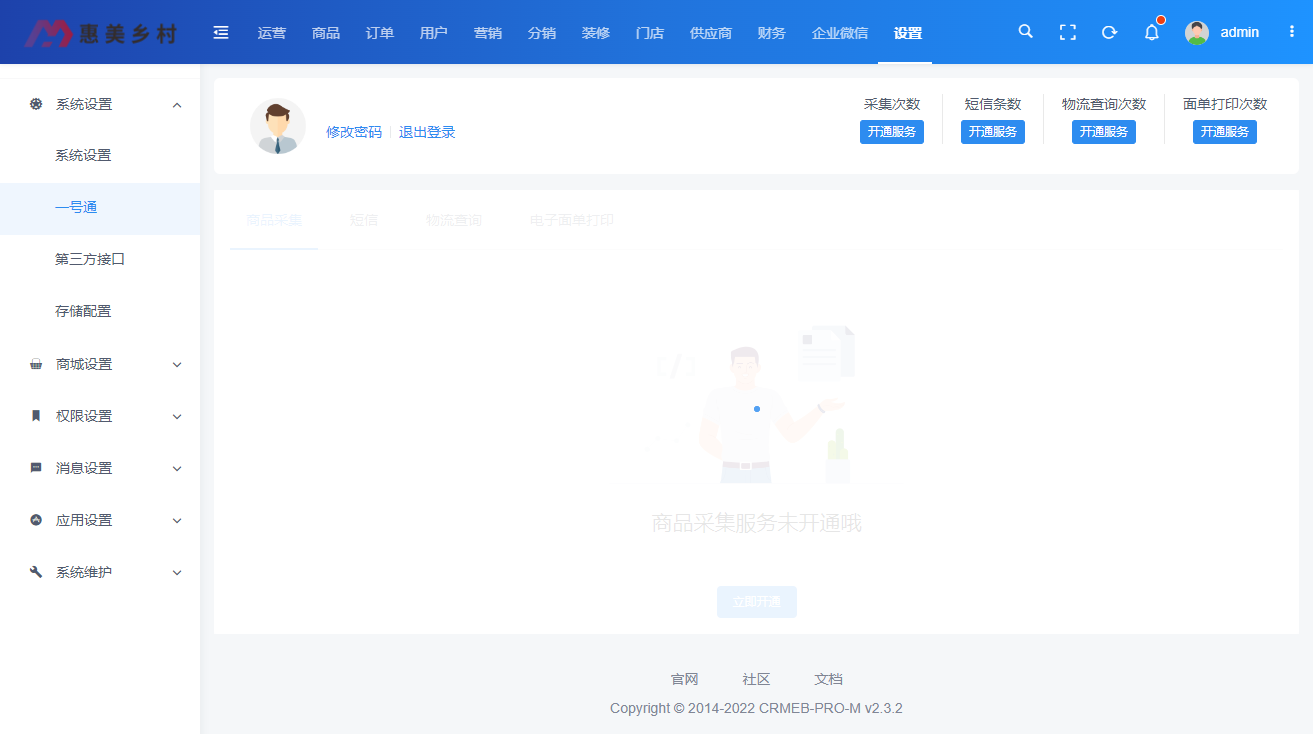
Task: Click the 惠美乡村 logo
Action: point(100,33)
